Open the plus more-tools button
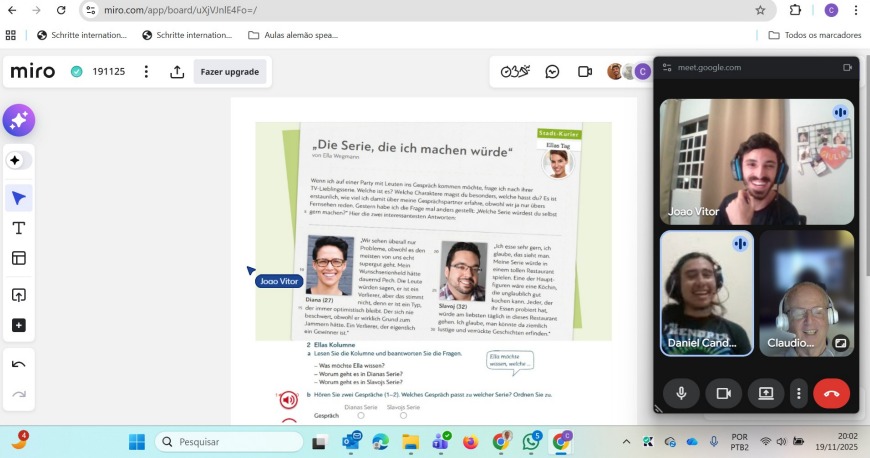This screenshot has height=458, width=870. [x=19, y=325]
